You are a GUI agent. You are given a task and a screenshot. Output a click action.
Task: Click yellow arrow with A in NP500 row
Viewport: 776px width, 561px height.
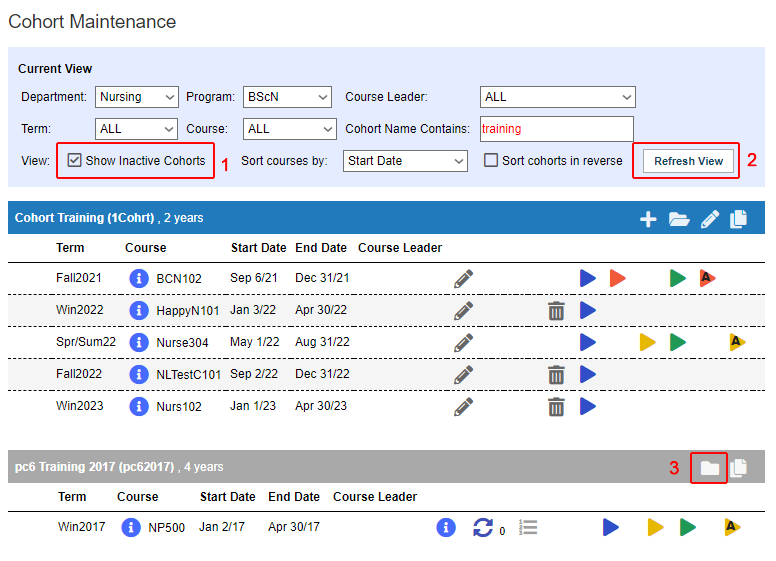click(732, 527)
